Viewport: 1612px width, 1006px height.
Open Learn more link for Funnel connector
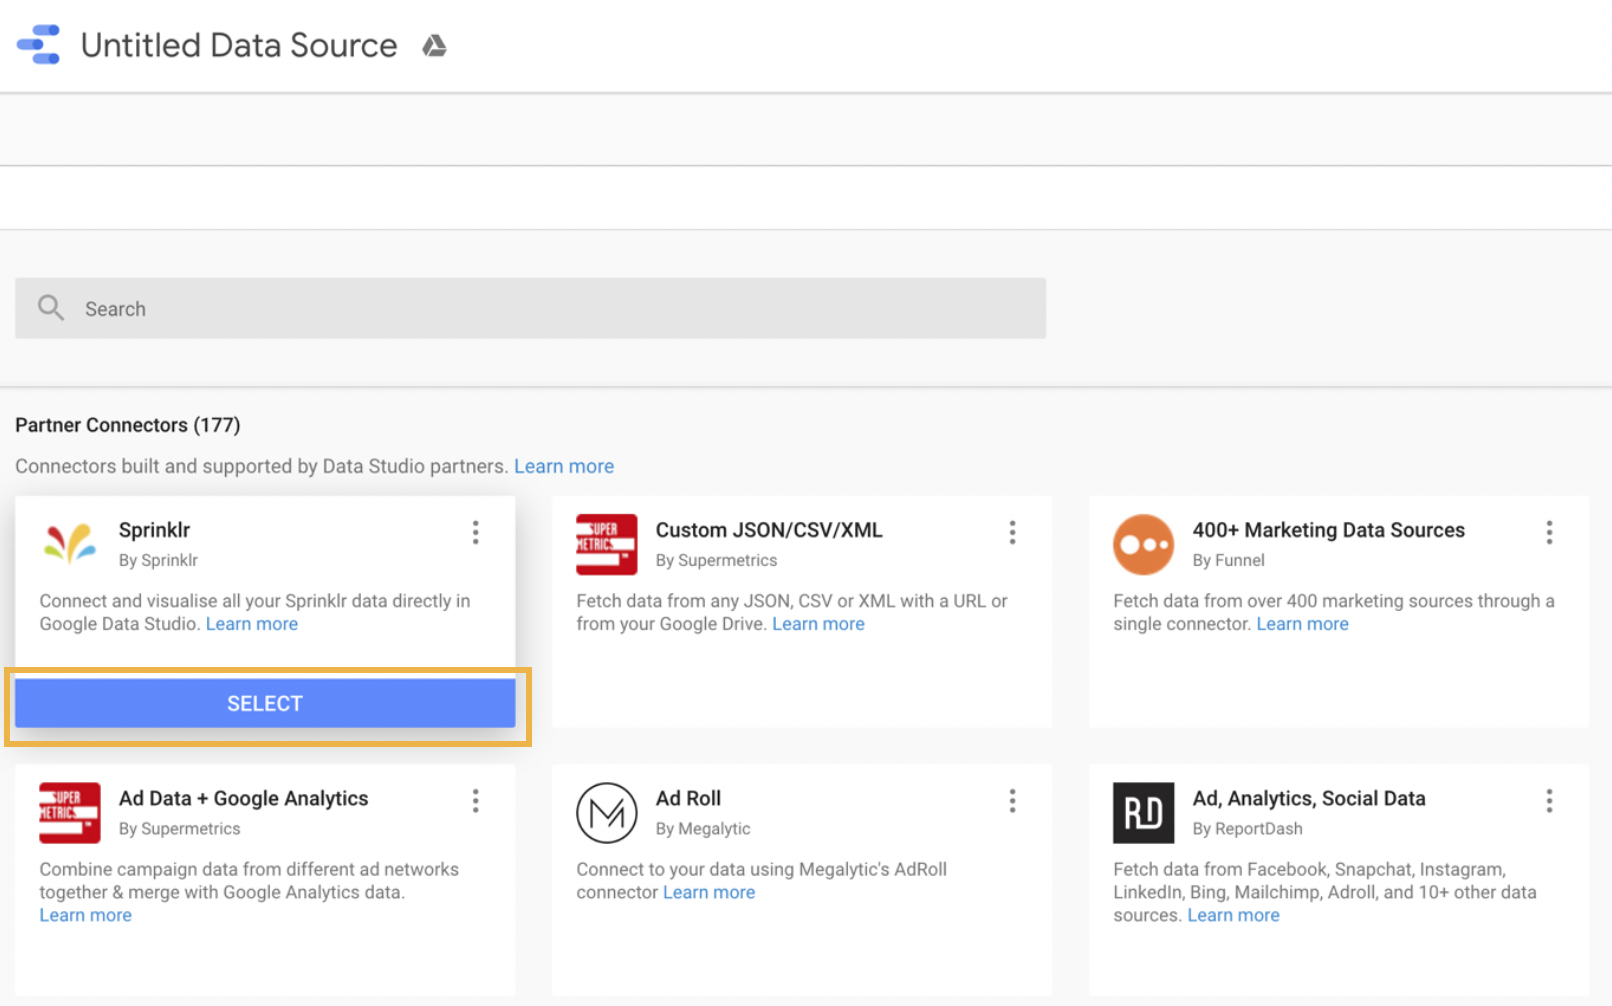click(x=1302, y=624)
